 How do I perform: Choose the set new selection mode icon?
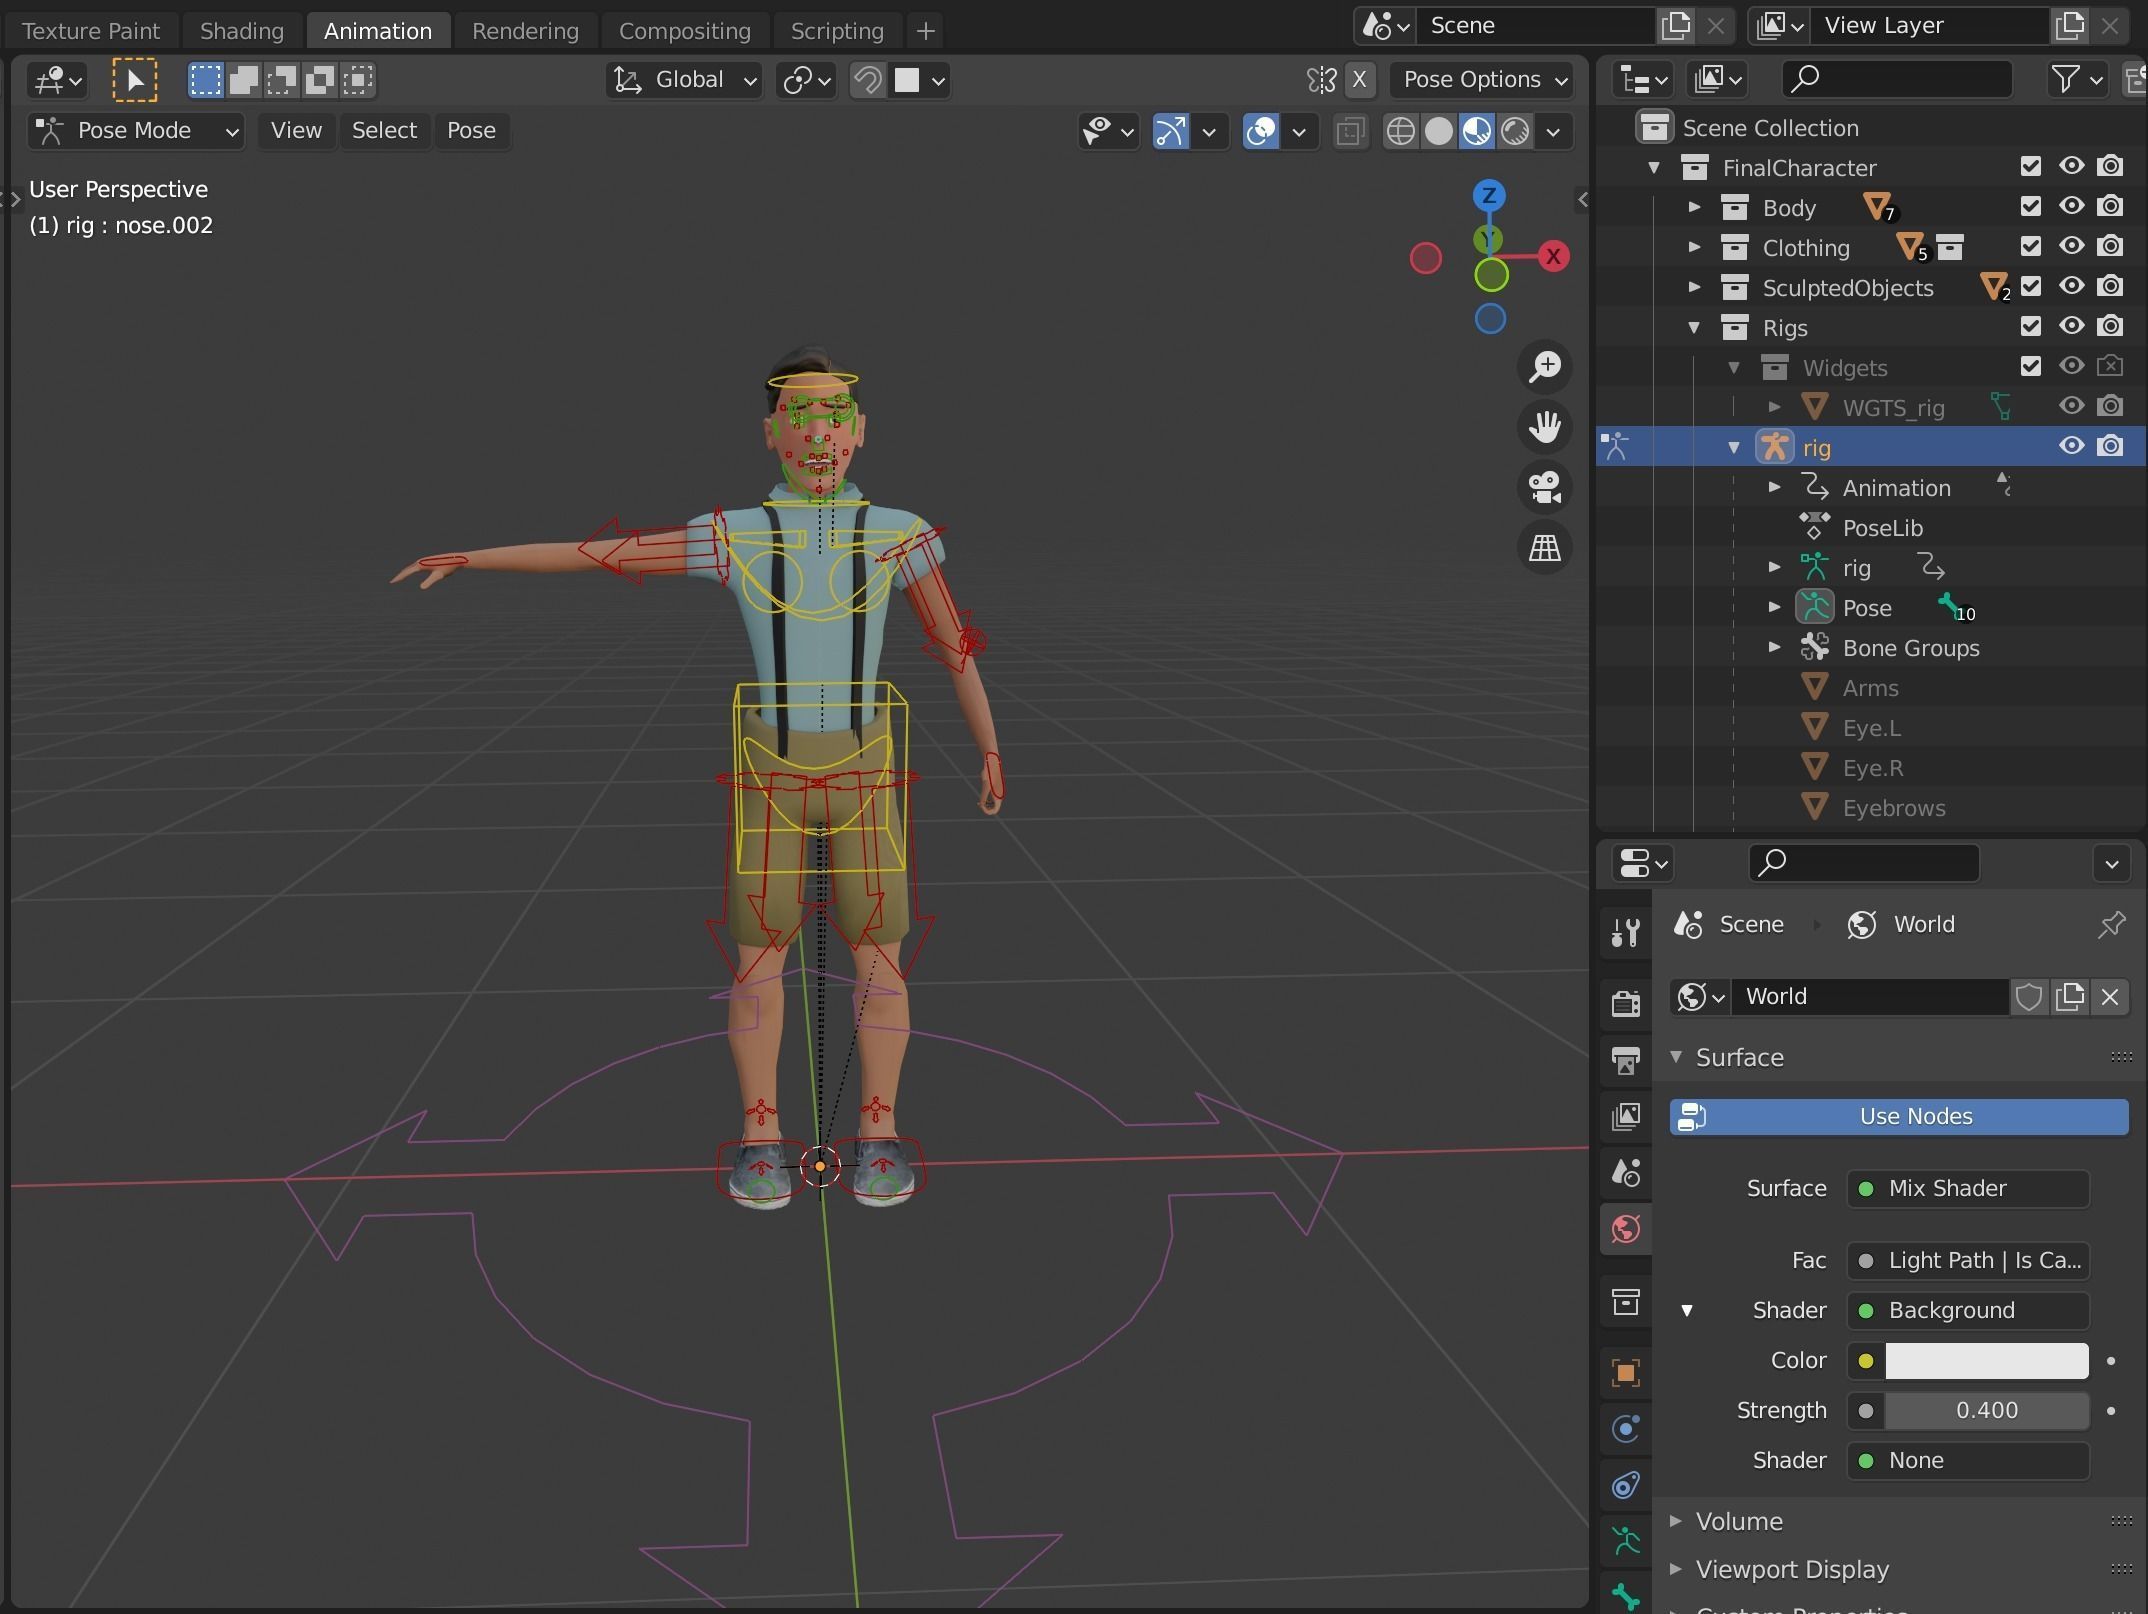click(x=206, y=80)
